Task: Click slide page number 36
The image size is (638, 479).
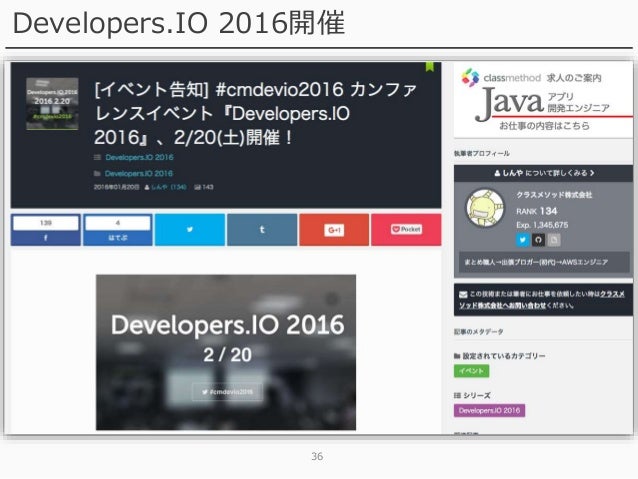Action: (317, 456)
